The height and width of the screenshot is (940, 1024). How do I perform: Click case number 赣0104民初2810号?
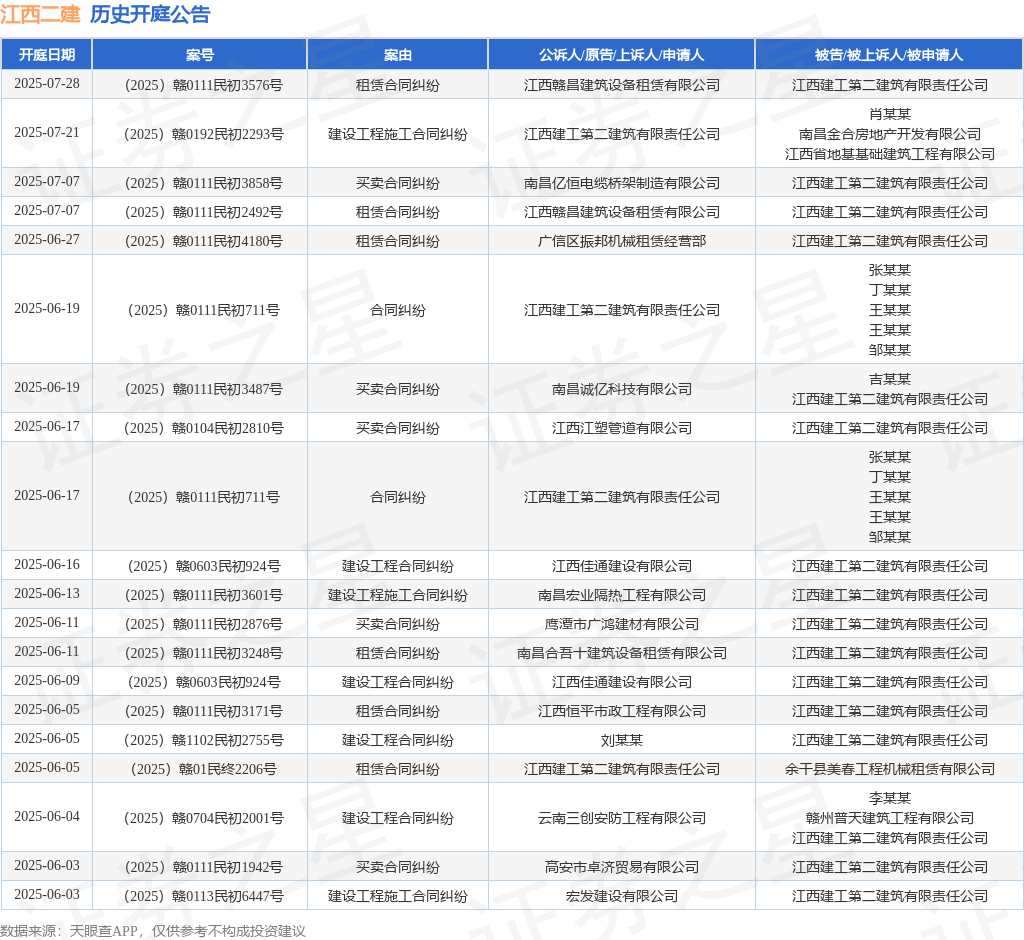click(x=204, y=428)
